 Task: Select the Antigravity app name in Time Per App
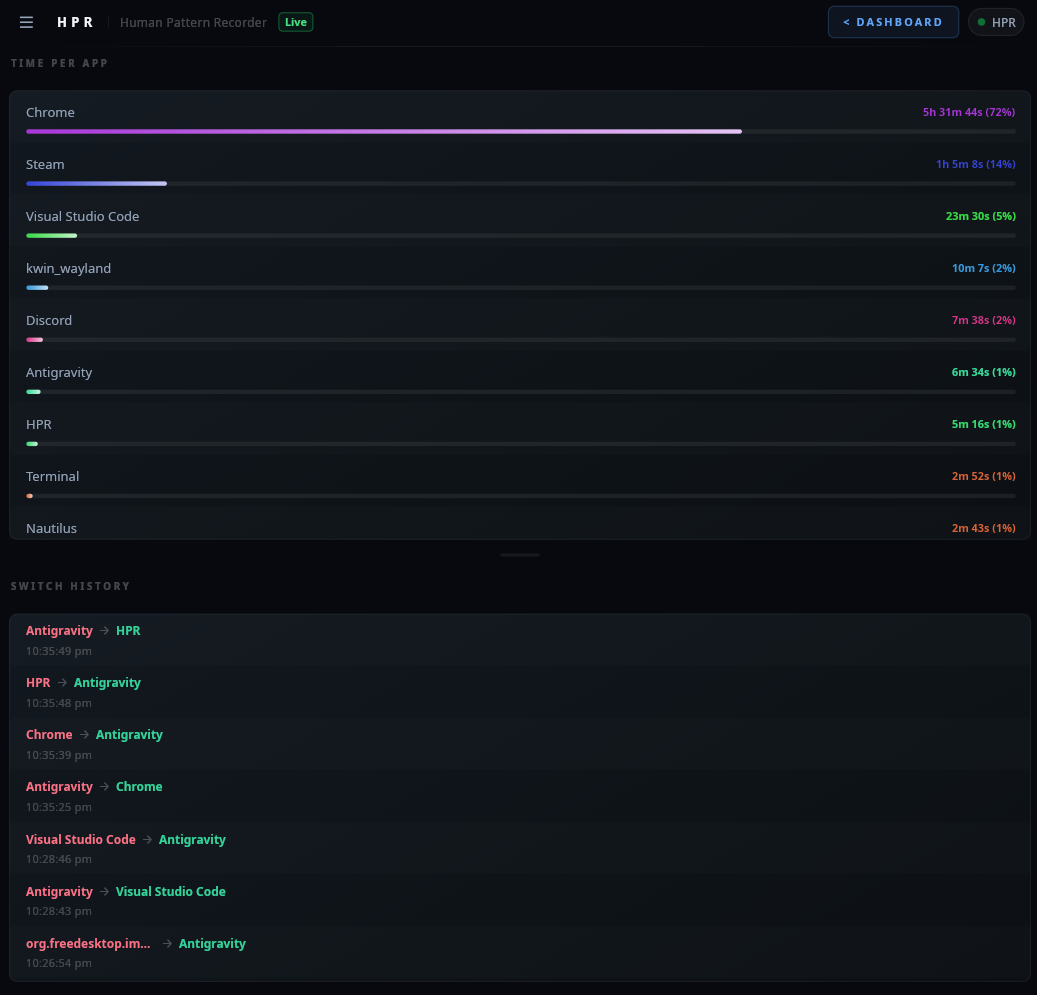point(59,372)
